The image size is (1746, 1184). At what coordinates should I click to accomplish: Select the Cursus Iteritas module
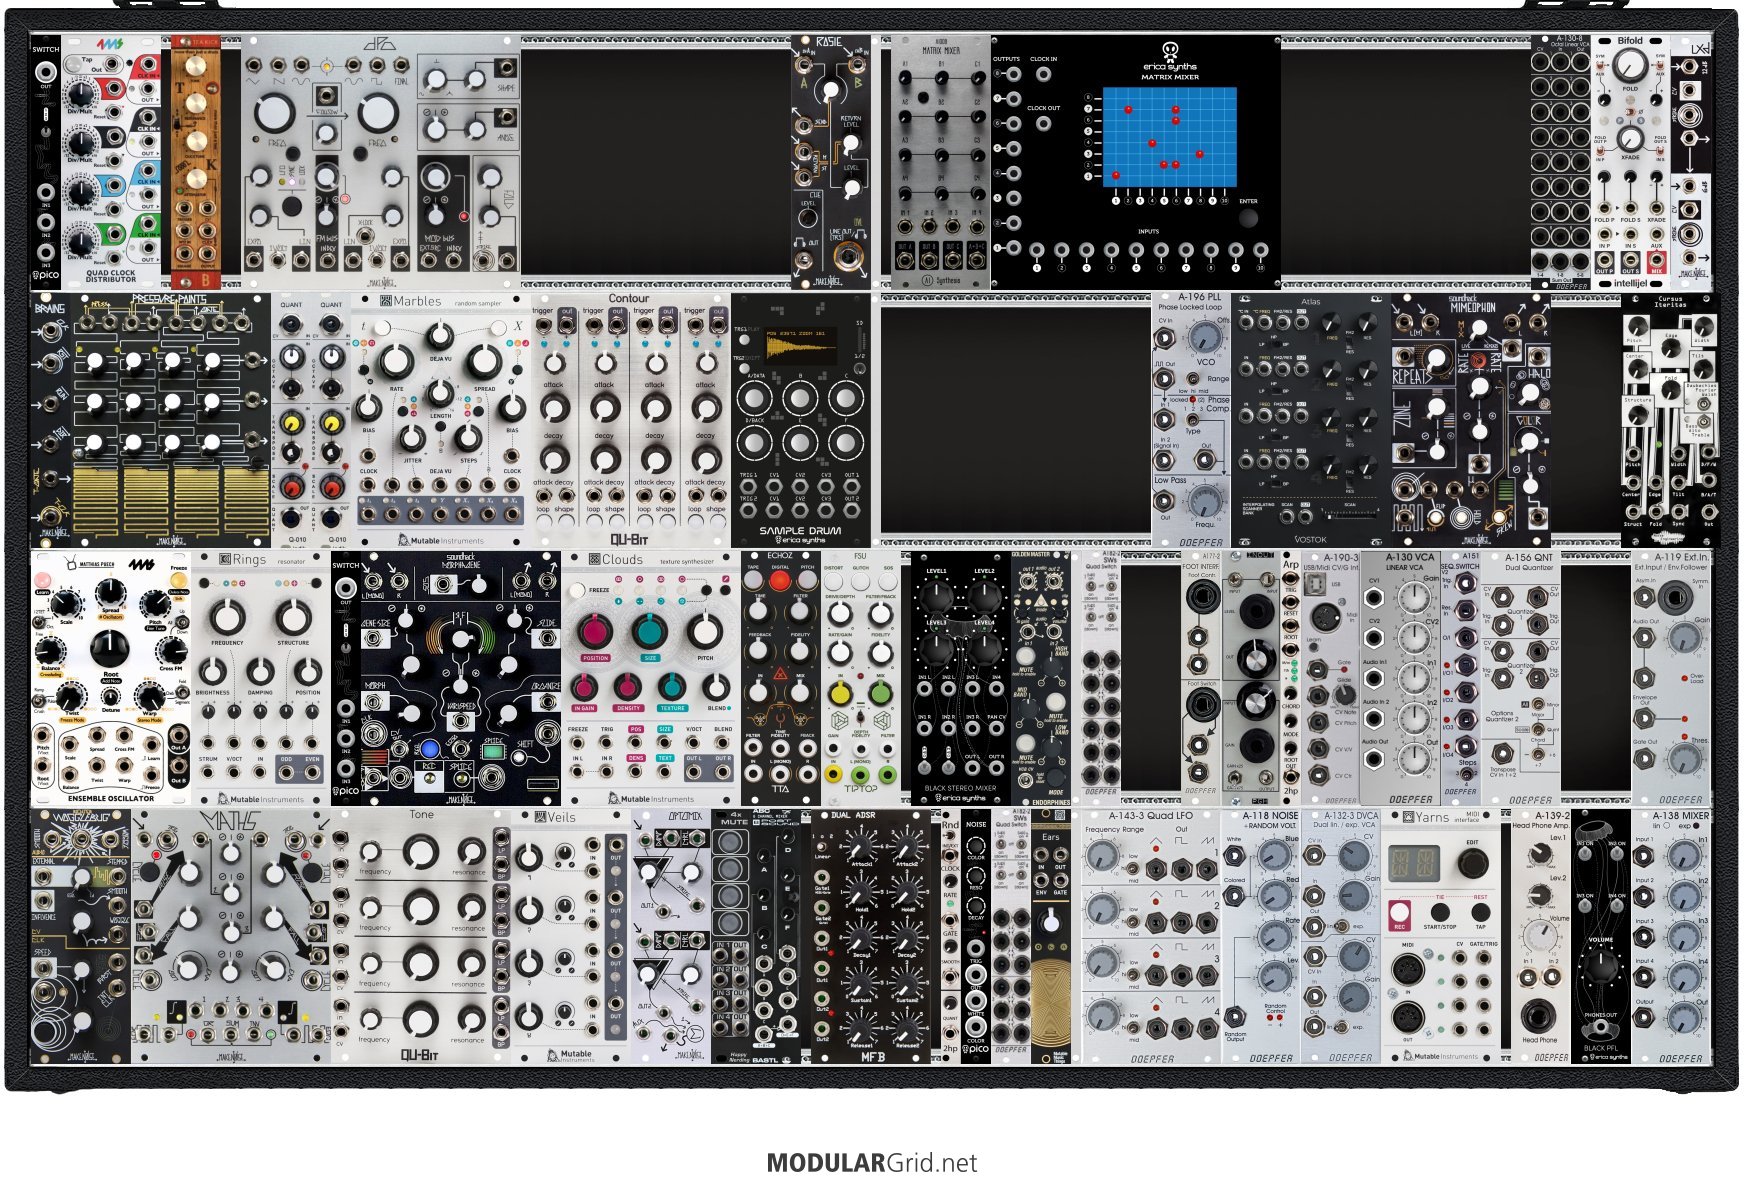pyautogui.click(x=1671, y=420)
